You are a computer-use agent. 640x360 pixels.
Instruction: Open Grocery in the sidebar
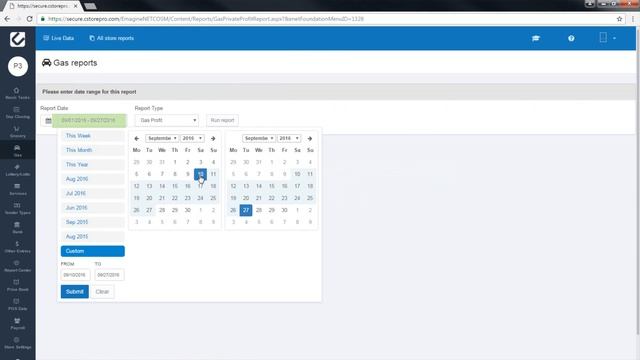[x=17, y=132]
